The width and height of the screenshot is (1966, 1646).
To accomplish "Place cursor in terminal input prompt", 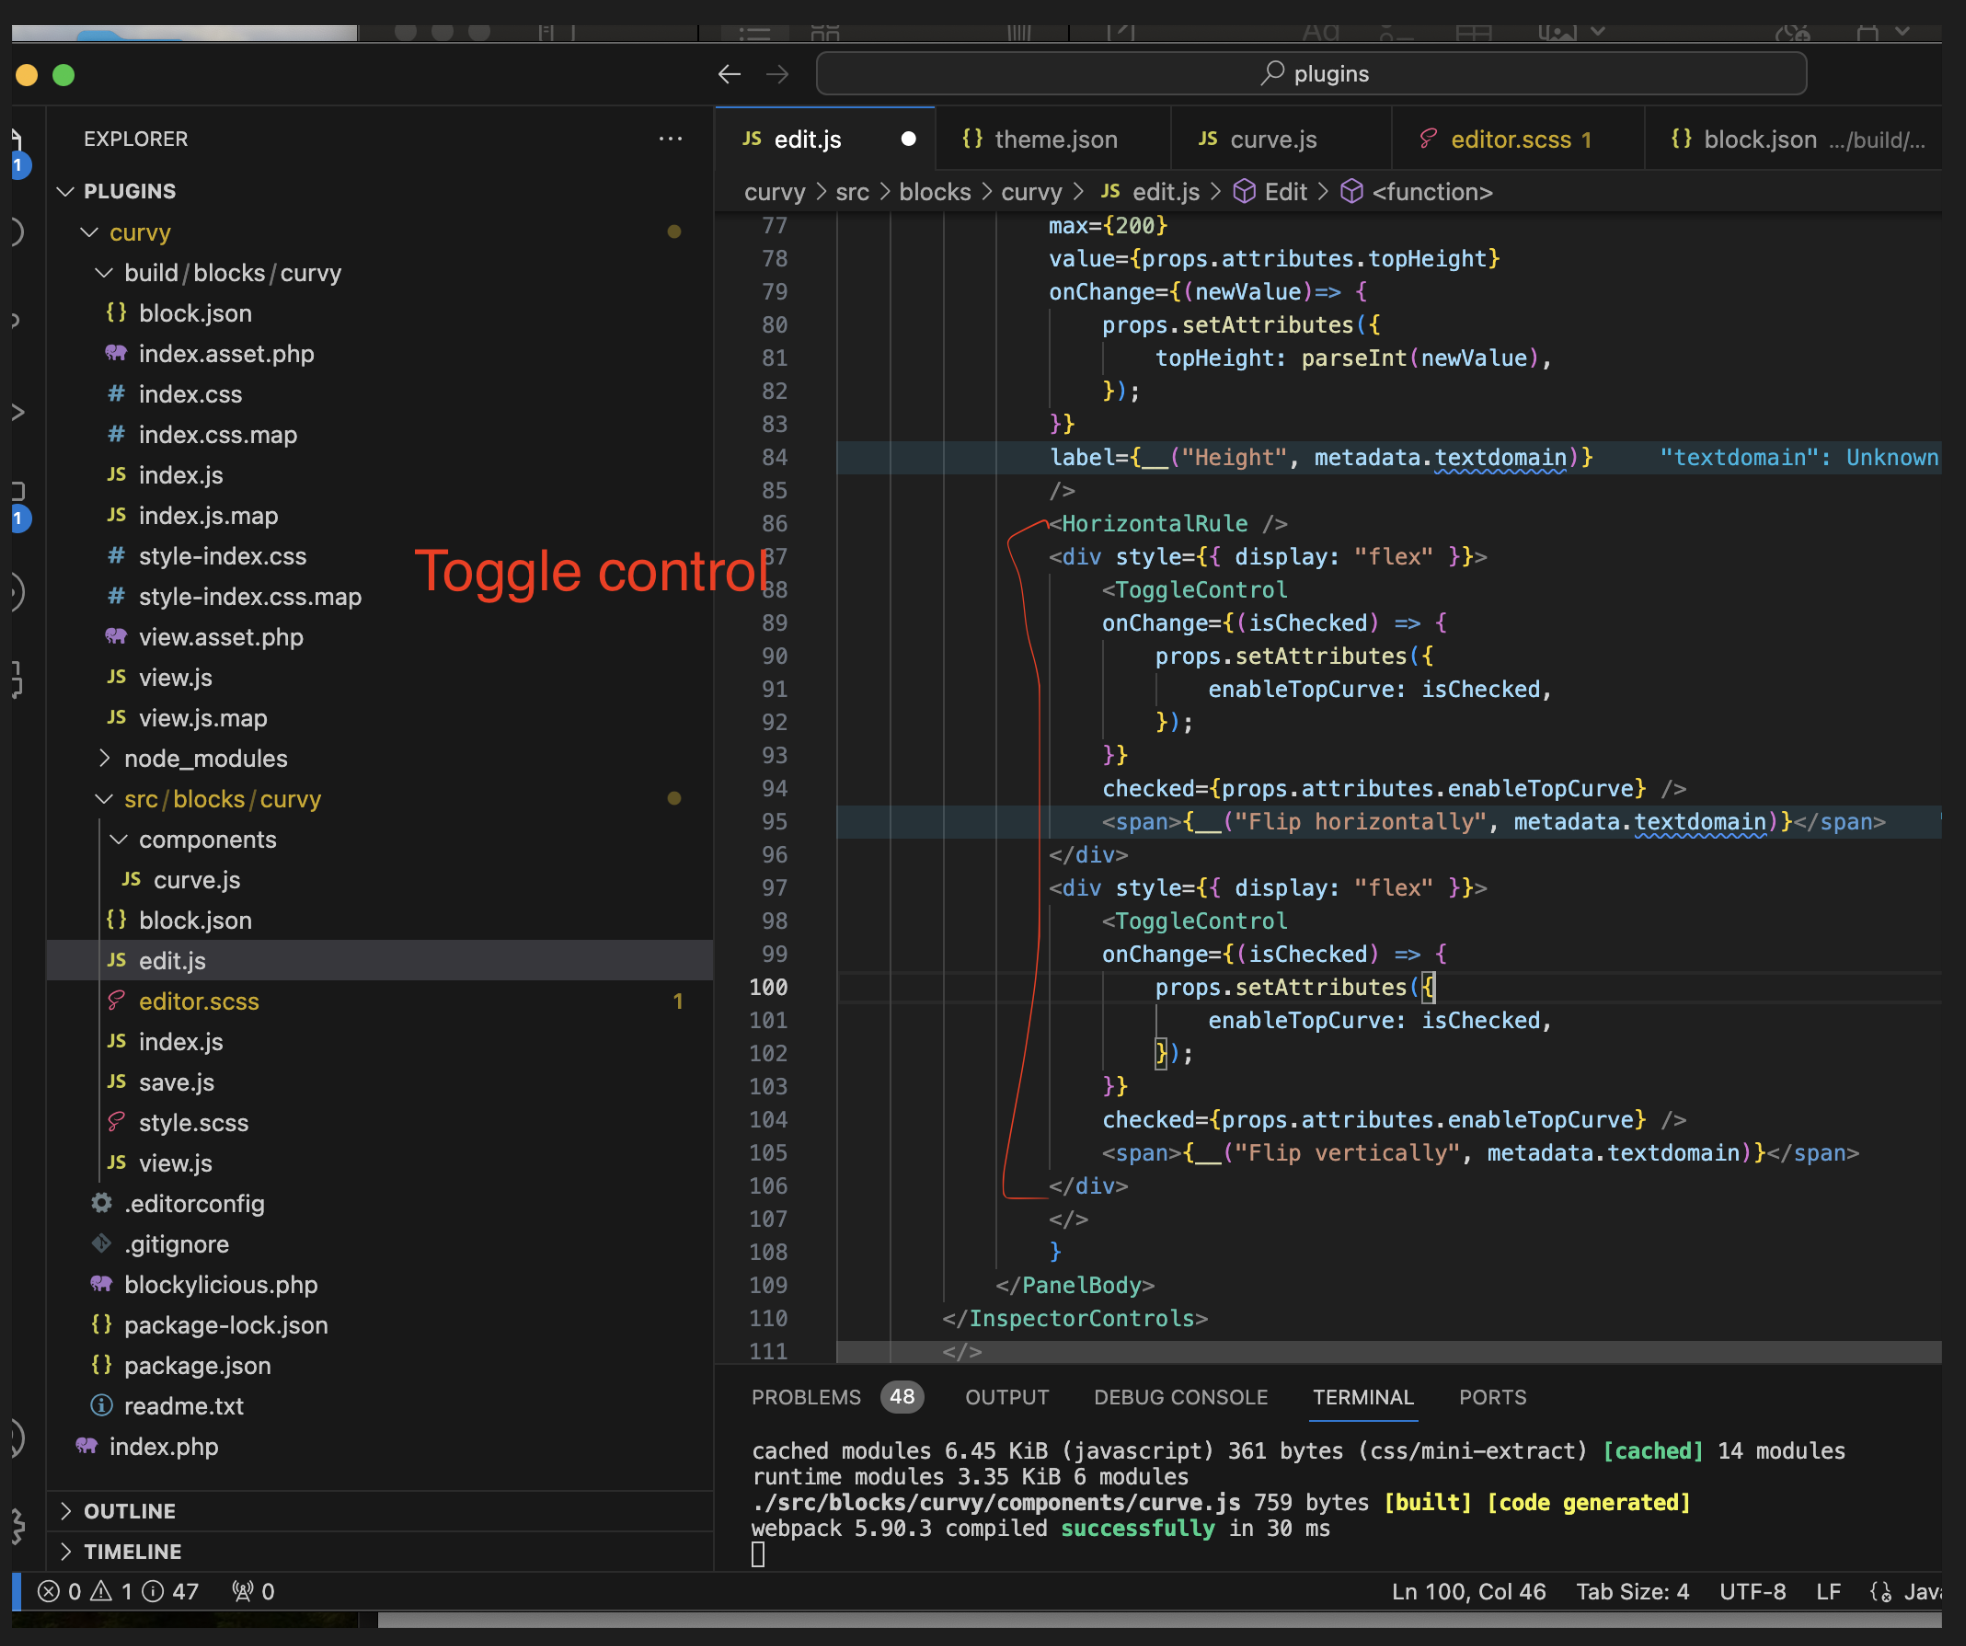I will click(758, 1554).
